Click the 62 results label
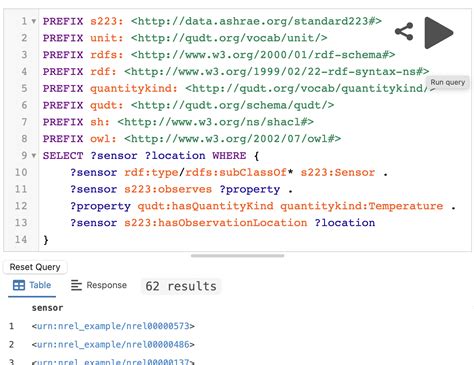474x365 pixels. click(181, 286)
